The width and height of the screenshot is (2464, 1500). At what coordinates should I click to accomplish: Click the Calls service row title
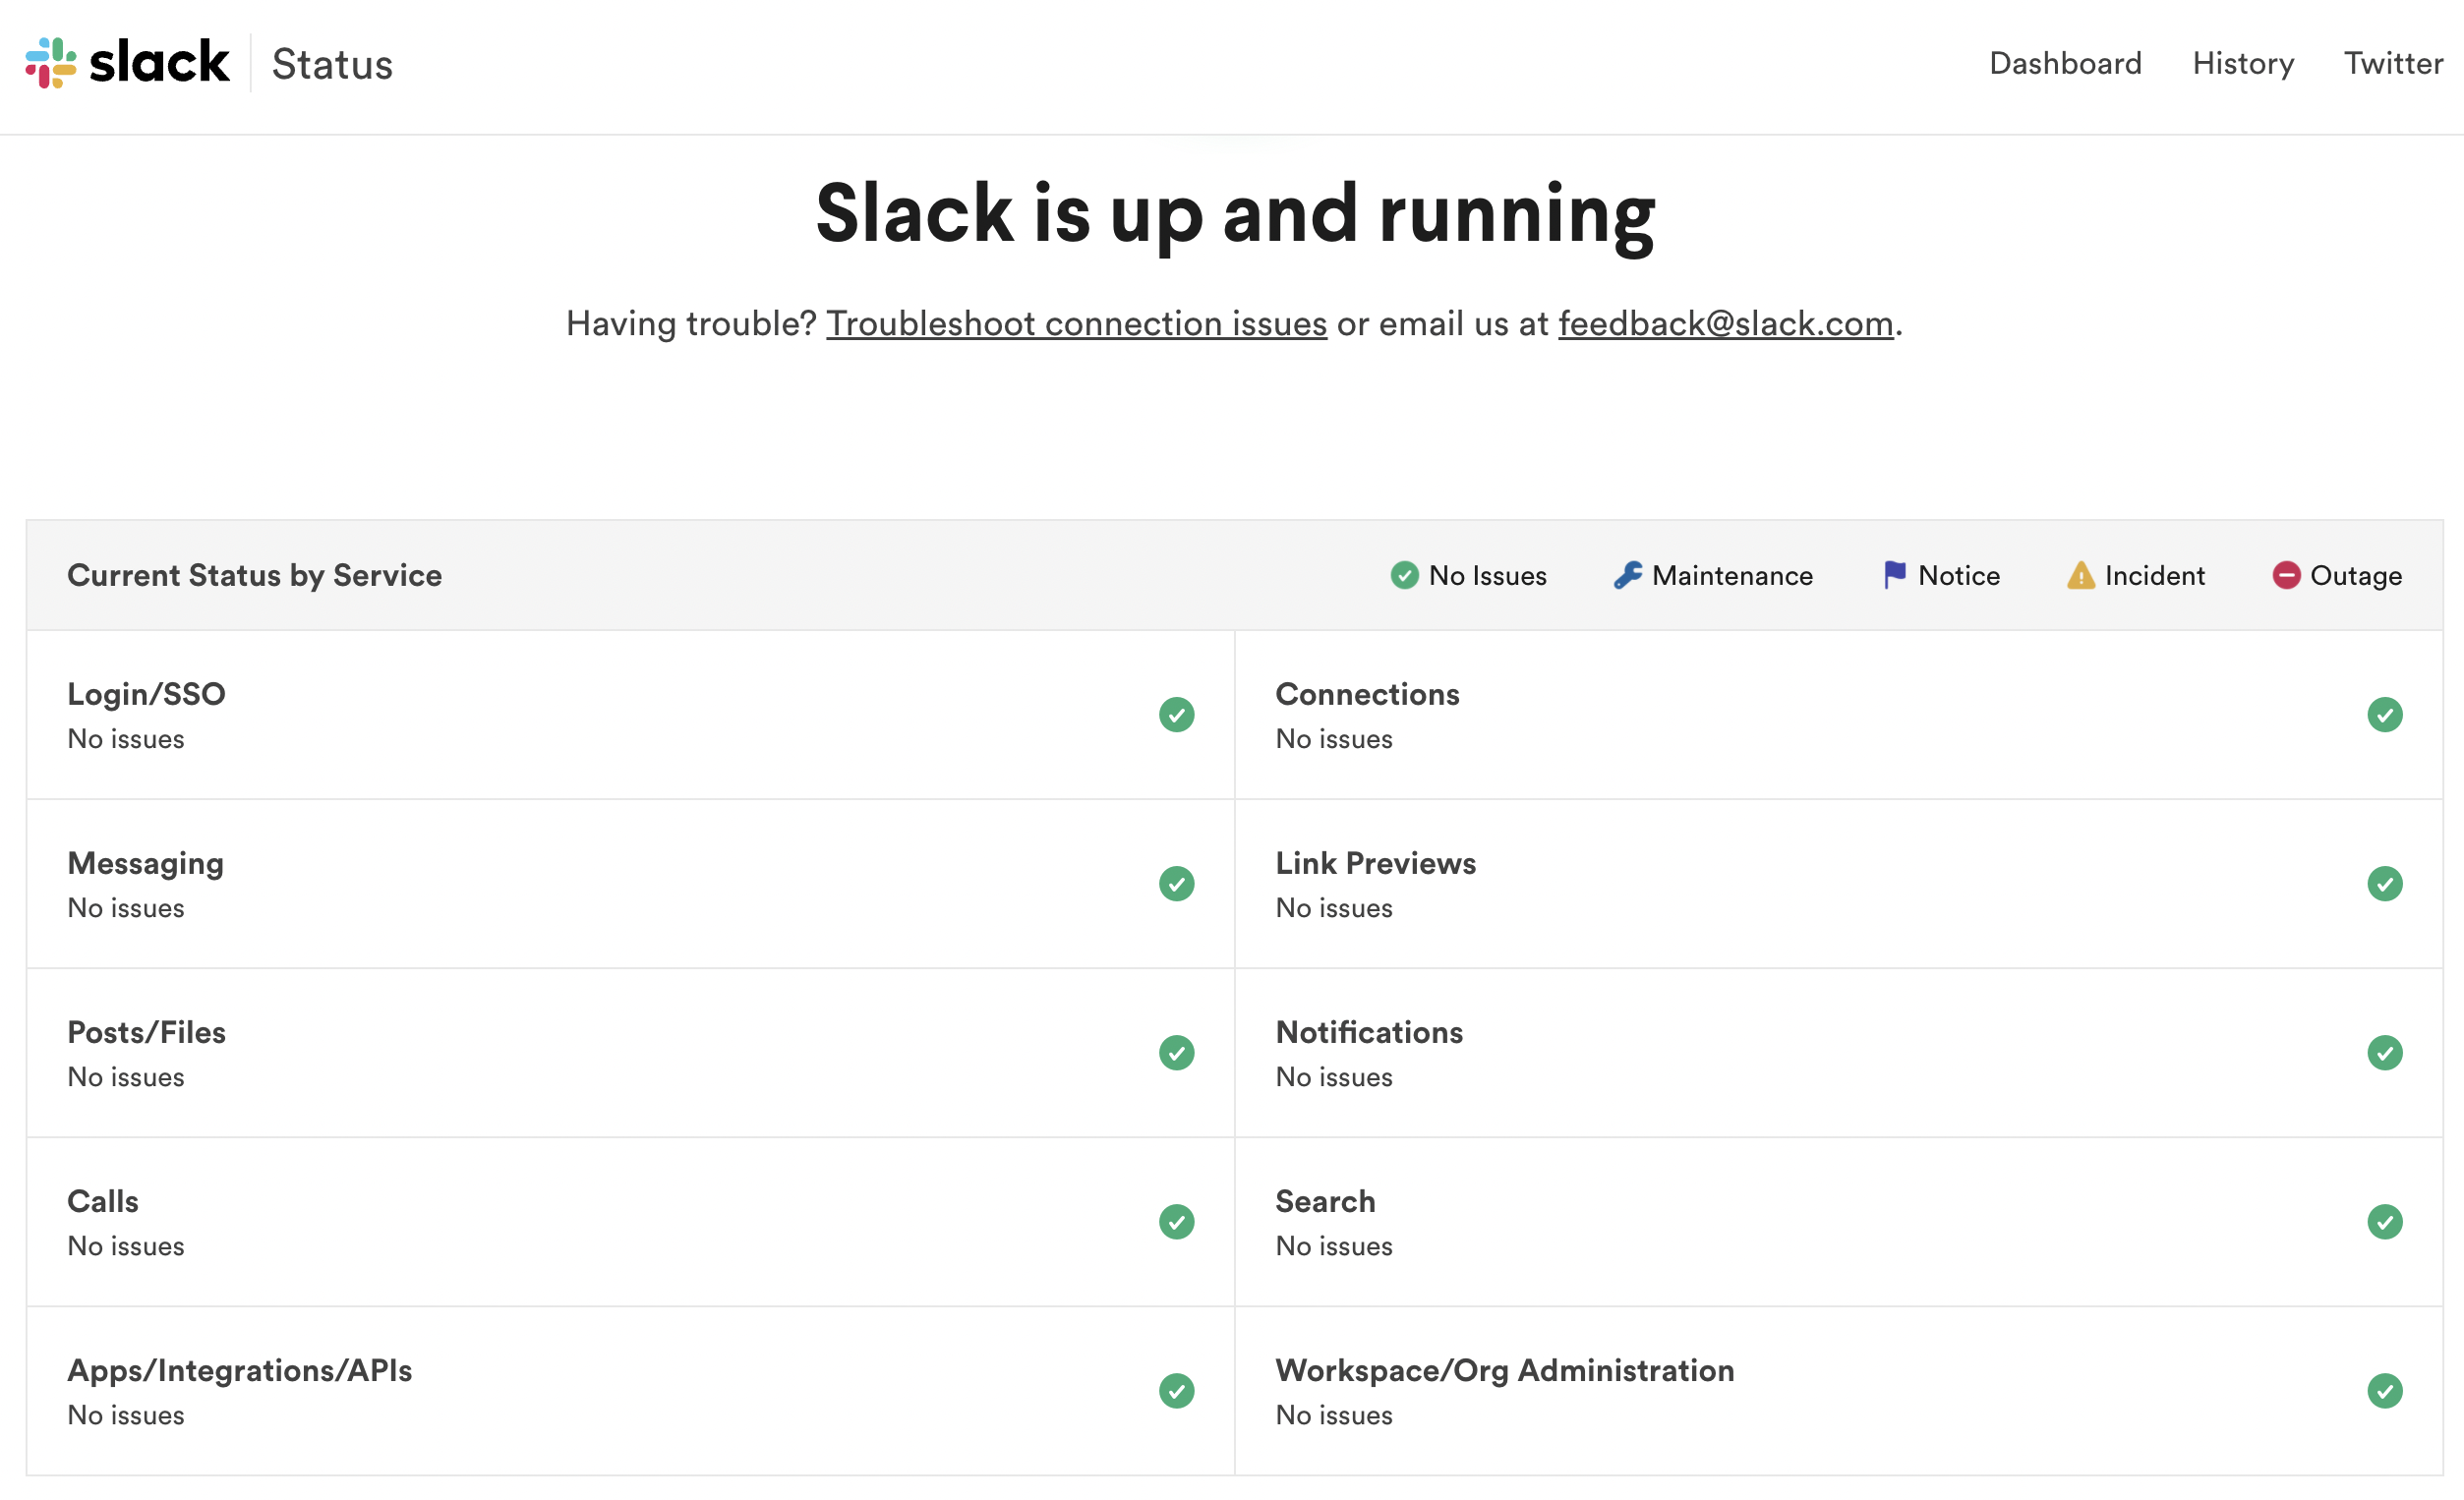click(103, 1201)
